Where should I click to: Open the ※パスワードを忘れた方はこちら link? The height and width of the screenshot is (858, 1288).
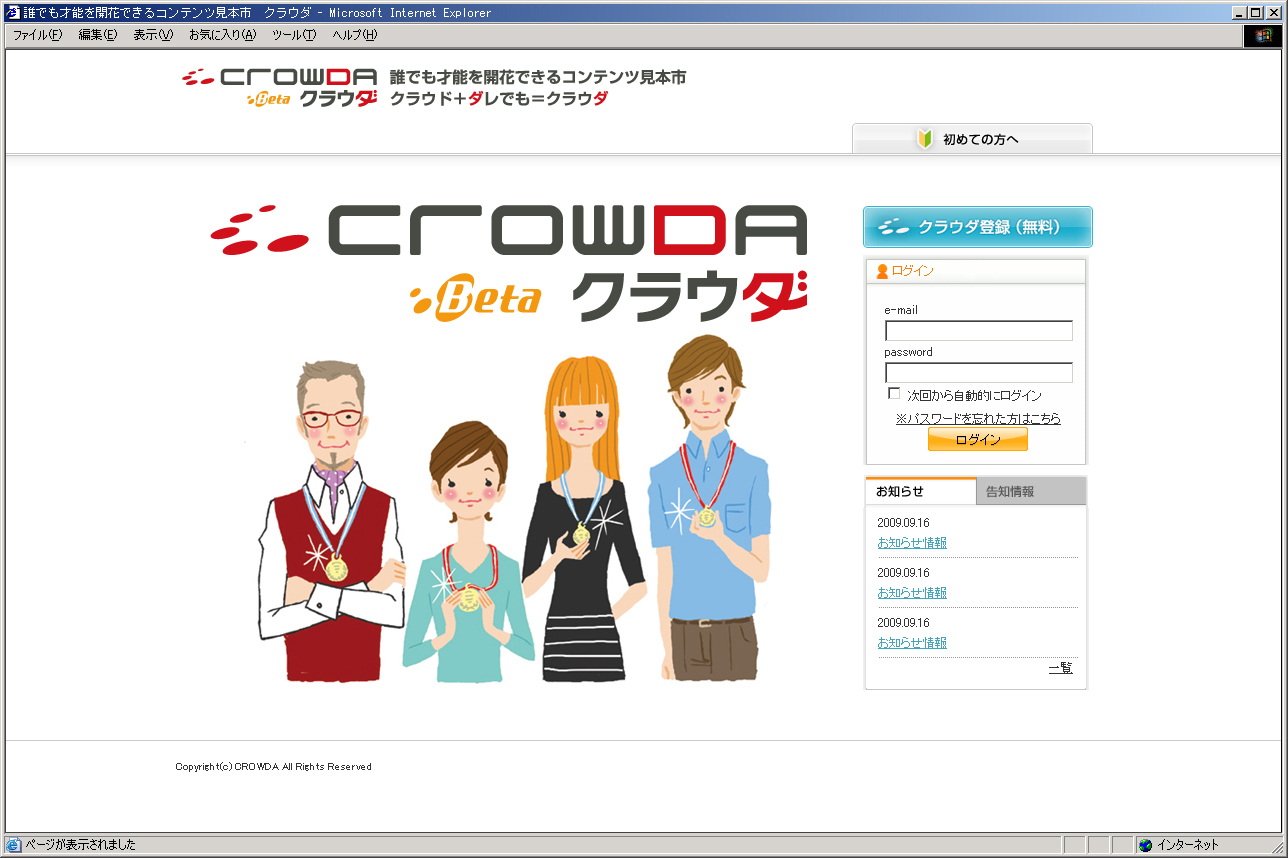click(x=978, y=418)
